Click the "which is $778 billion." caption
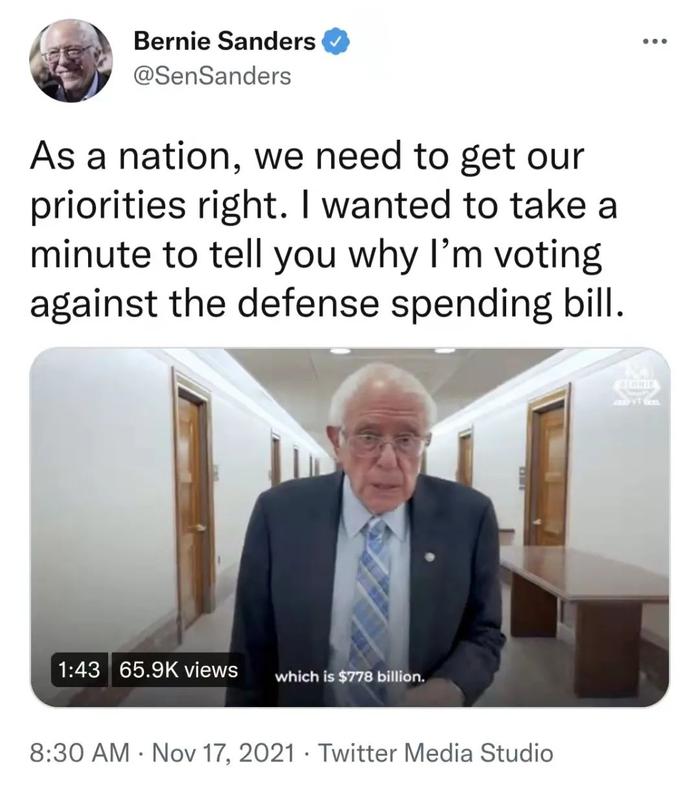Screen dimensions: 700x794 tap(349, 677)
